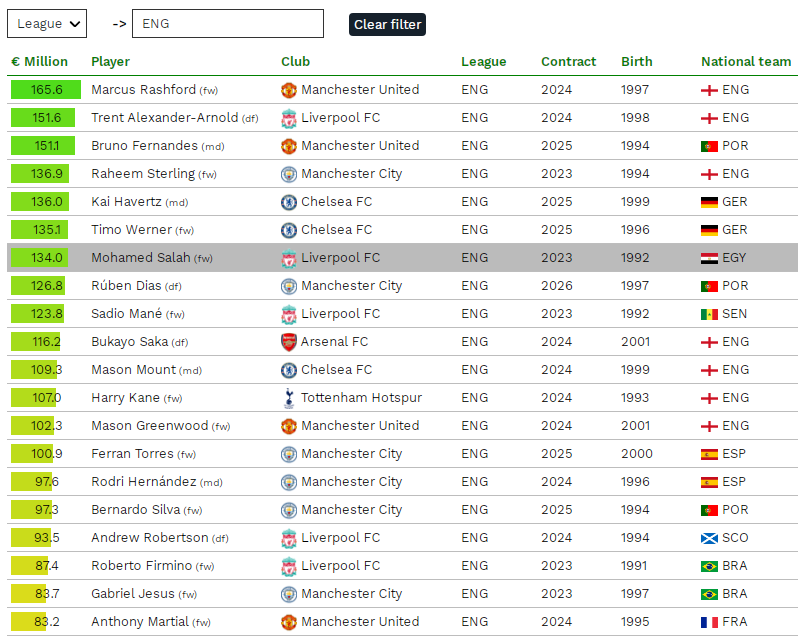Click Manchester United crest beside Marcus Rashford
The width and height of the screenshot is (798, 636).
[289, 90]
